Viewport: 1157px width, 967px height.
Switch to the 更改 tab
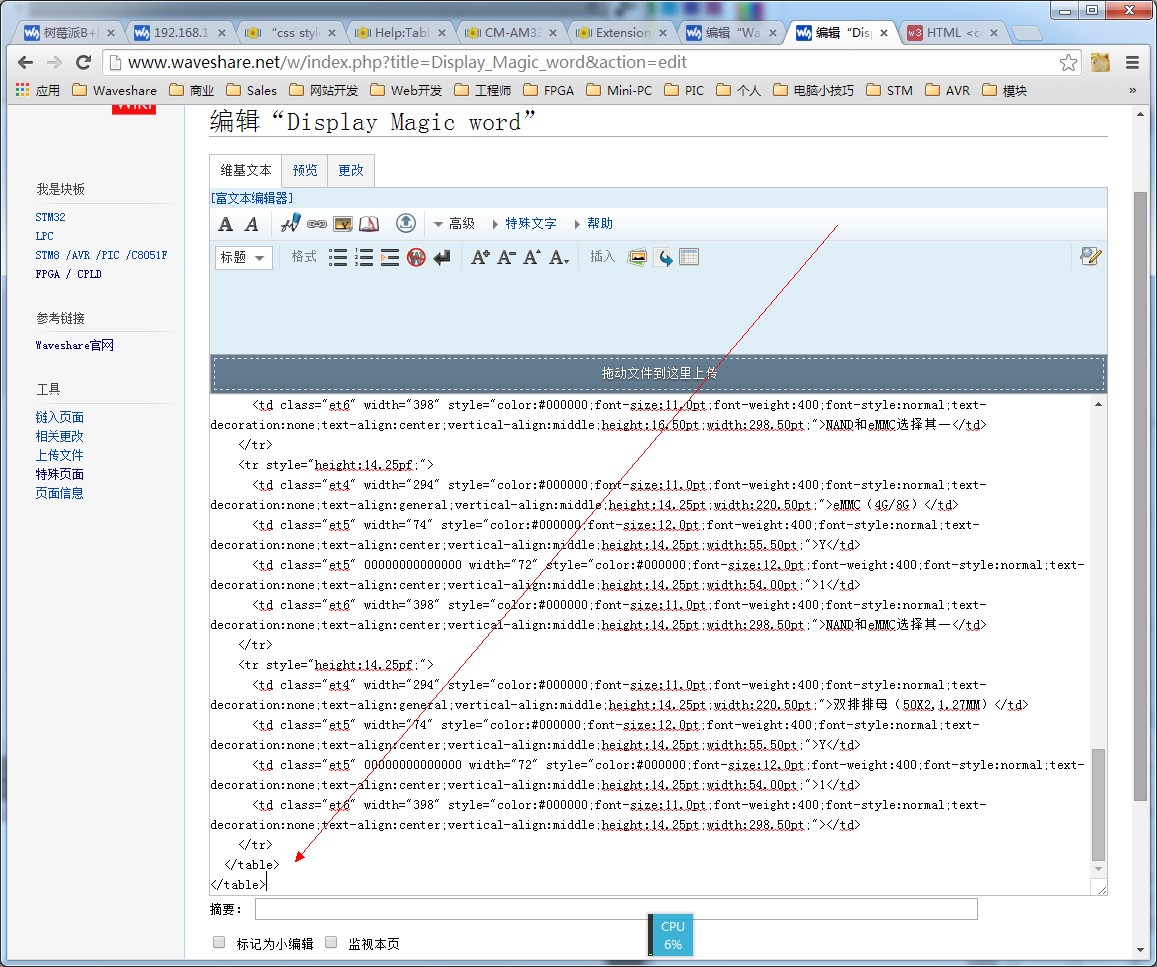click(x=351, y=170)
